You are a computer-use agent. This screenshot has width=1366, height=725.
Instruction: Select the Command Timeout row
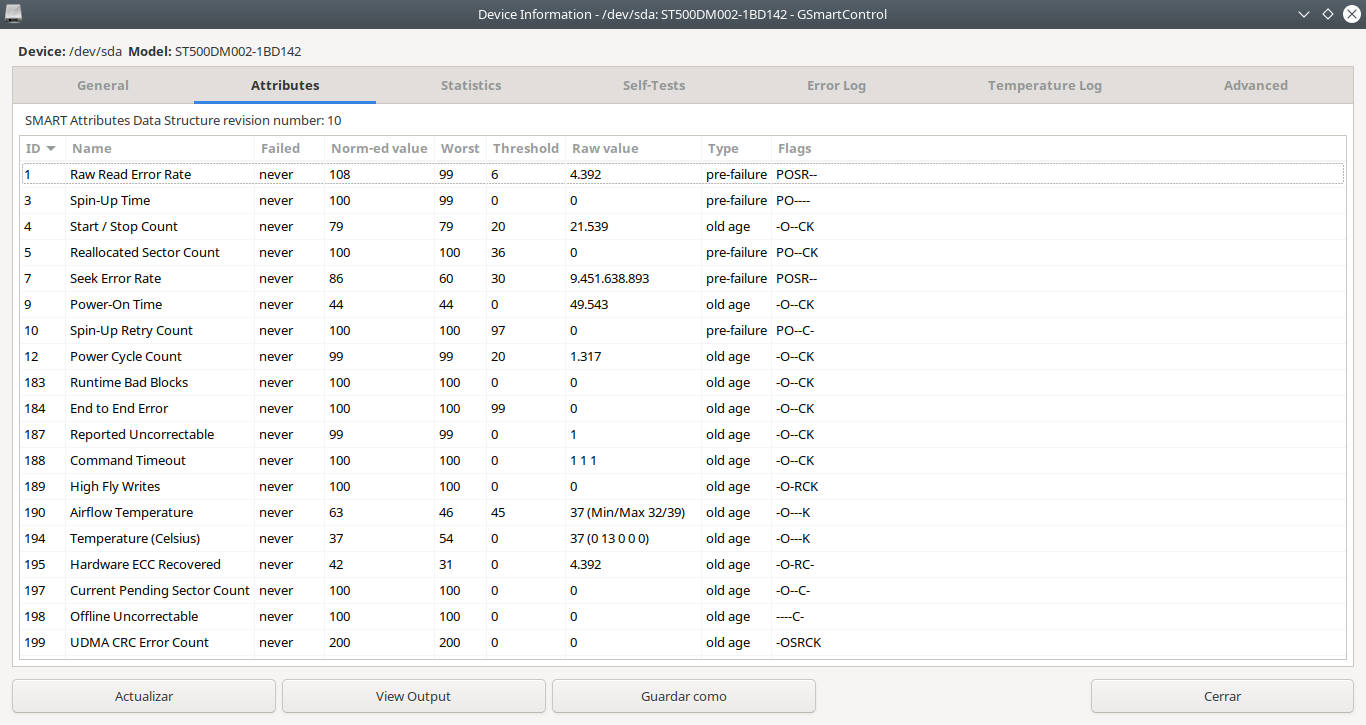tap(683, 460)
